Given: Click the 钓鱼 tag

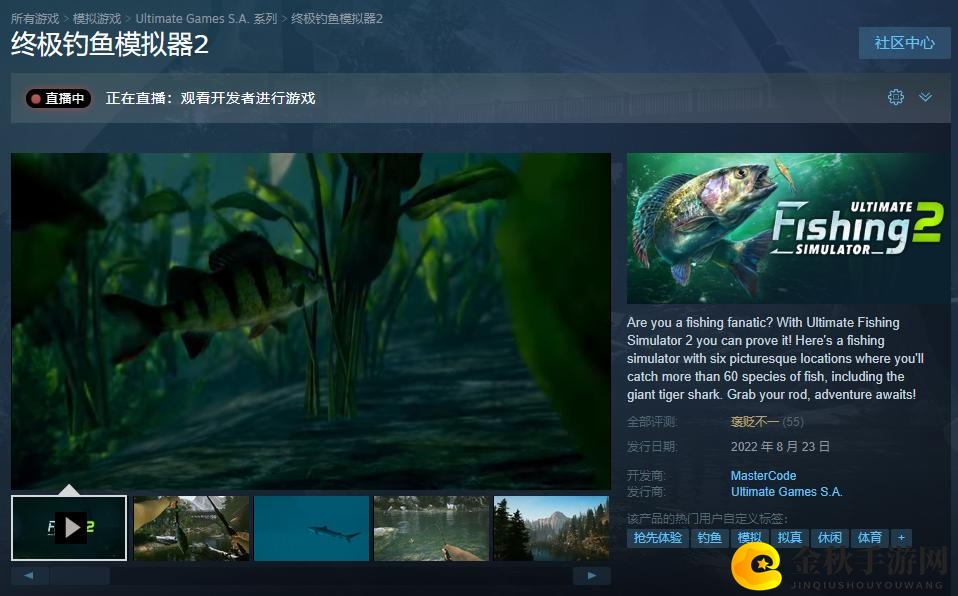Looking at the screenshot, I should pos(709,538).
